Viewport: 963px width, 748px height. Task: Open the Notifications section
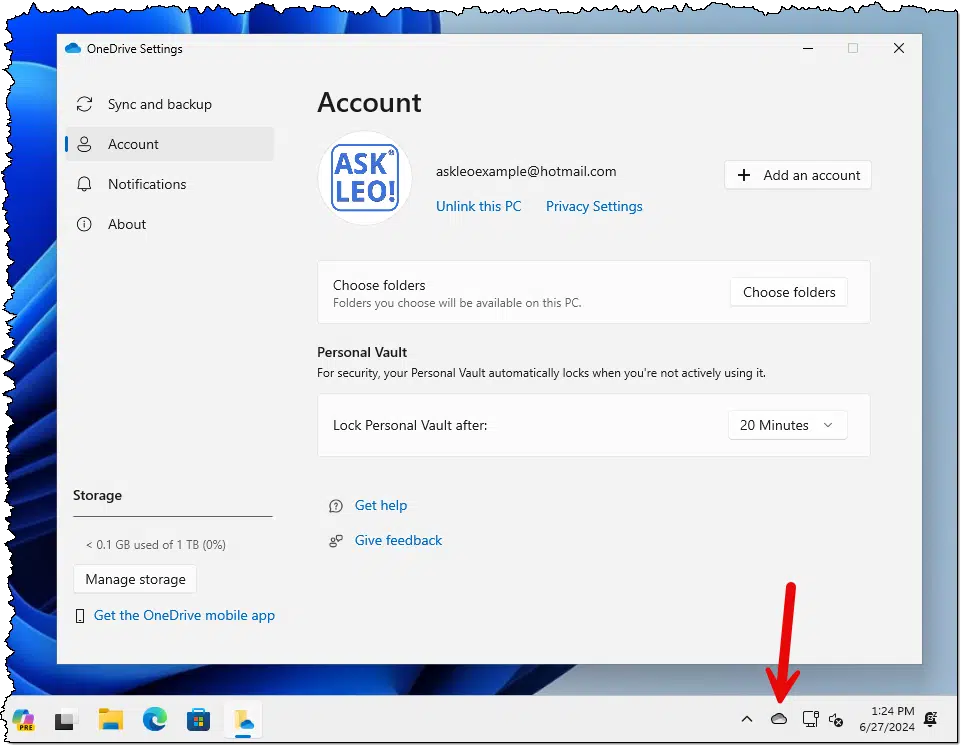(169, 184)
